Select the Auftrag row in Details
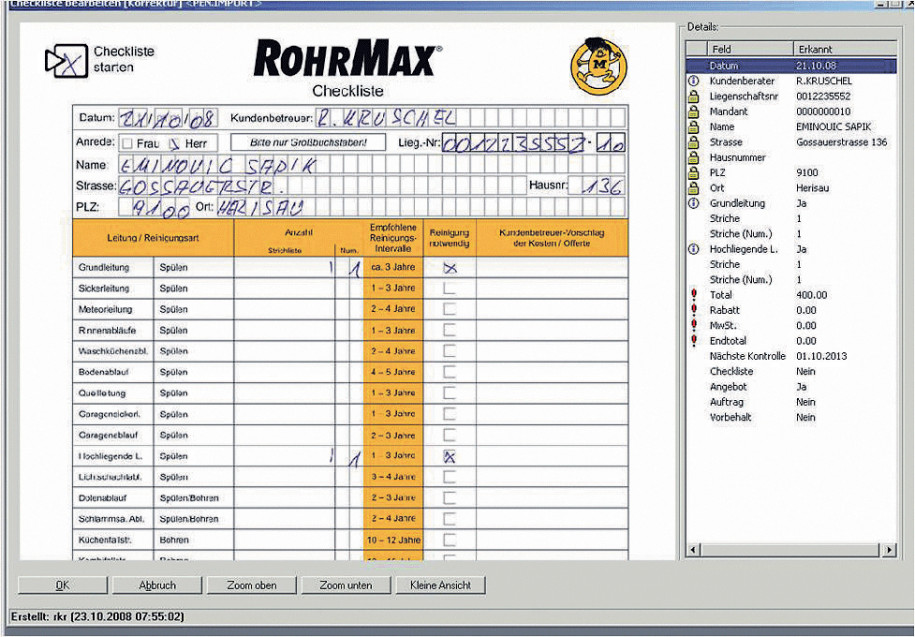This screenshot has height=637, width=915. [791, 402]
